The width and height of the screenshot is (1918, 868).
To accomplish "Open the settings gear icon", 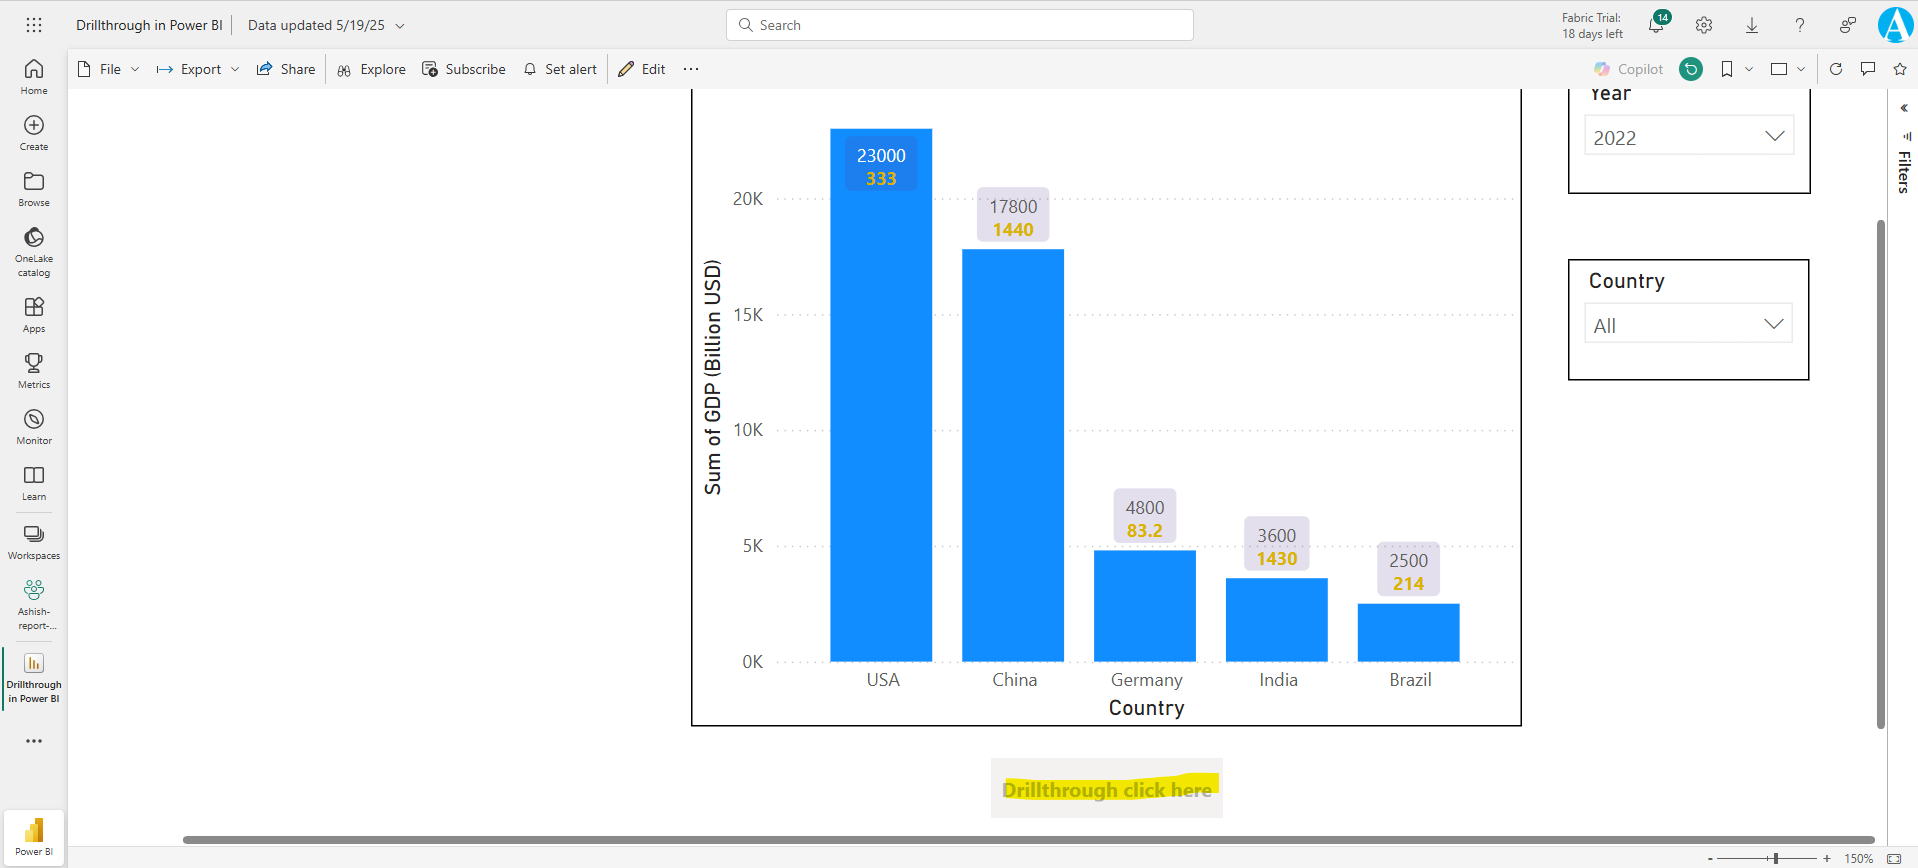I will [1704, 26].
